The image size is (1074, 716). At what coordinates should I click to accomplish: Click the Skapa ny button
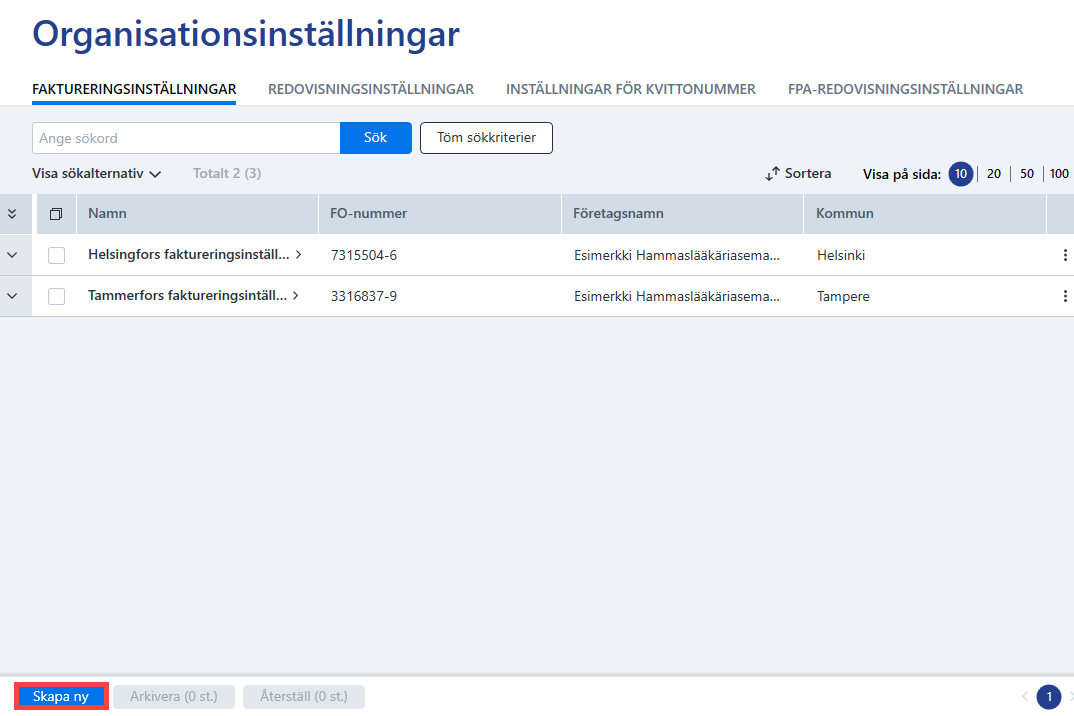[61, 696]
